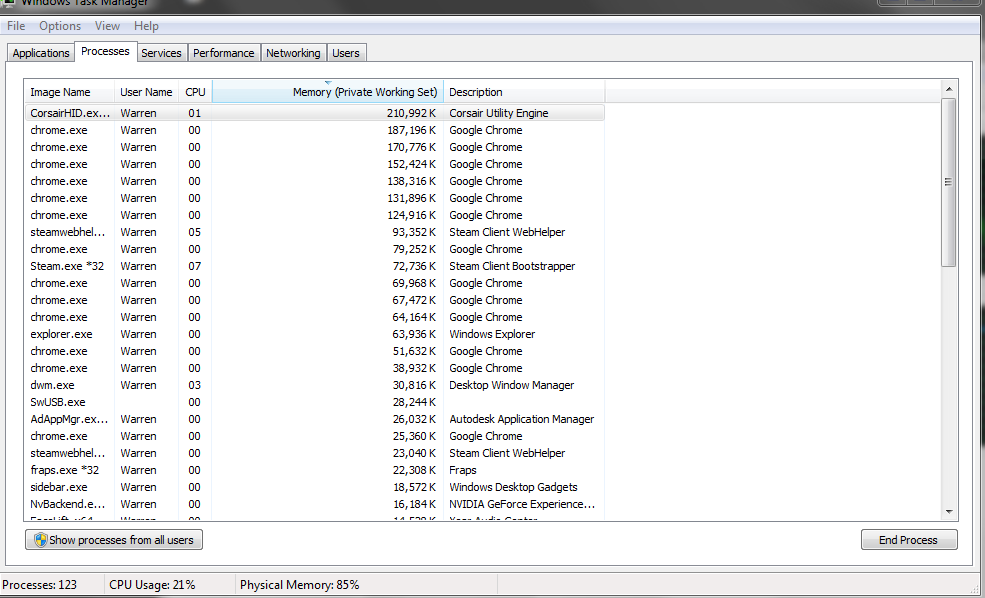Sort by Image Name column header
Image resolution: width=985 pixels, height=598 pixels.
pos(70,92)
